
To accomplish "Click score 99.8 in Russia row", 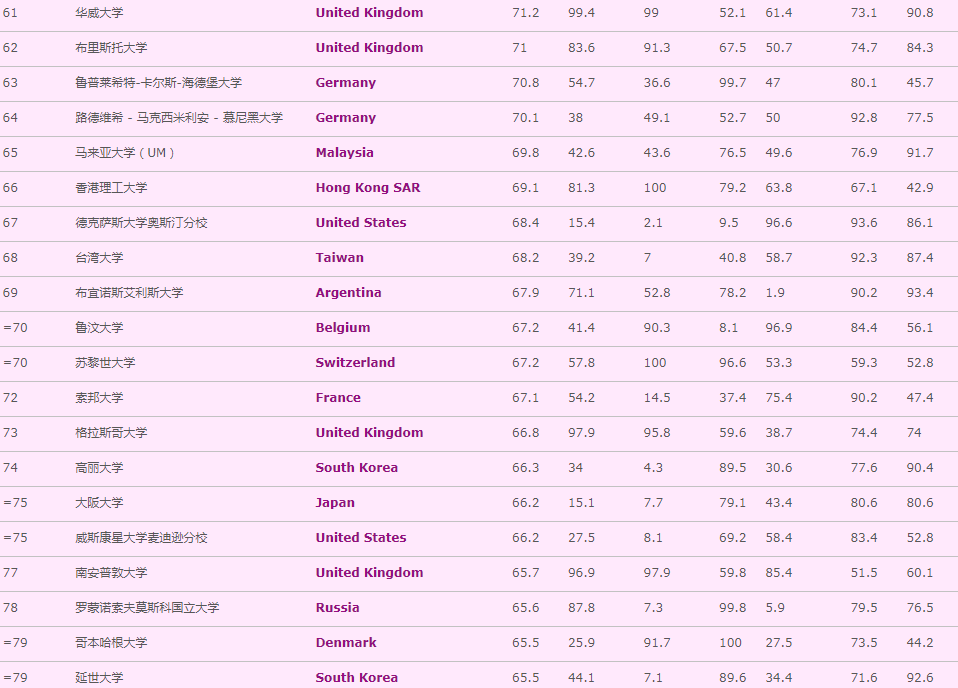I will coord(733,607).
